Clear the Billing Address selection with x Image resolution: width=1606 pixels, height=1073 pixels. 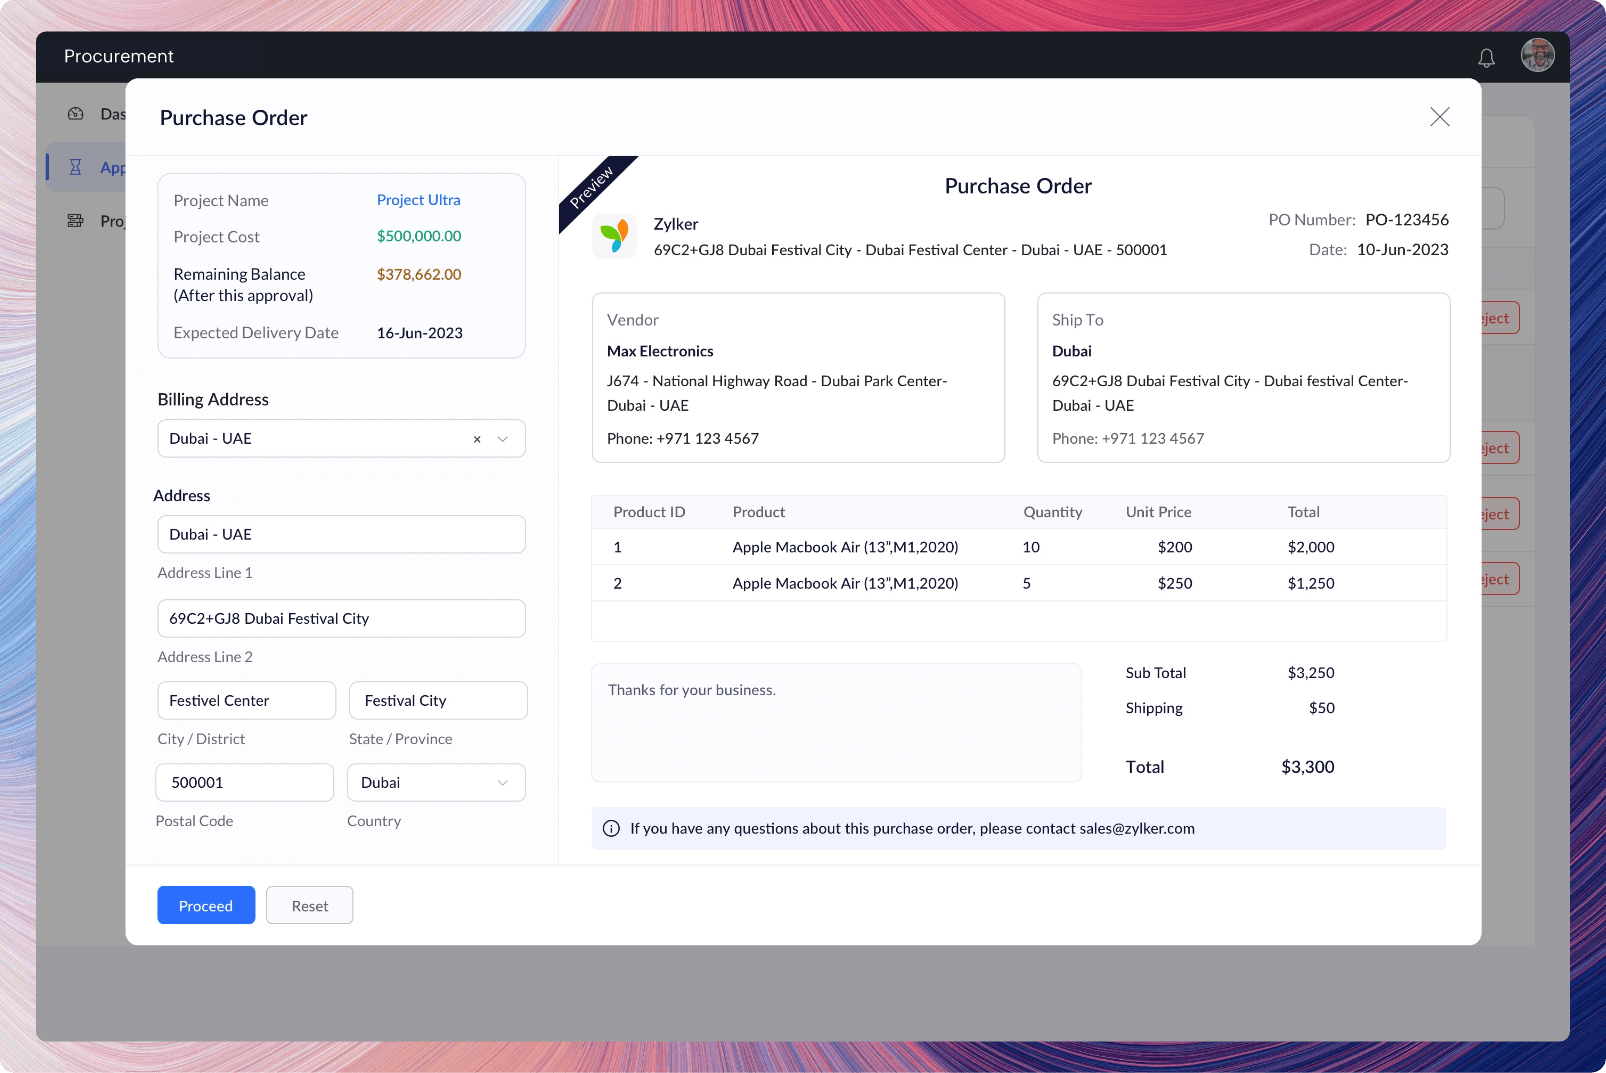477,439
